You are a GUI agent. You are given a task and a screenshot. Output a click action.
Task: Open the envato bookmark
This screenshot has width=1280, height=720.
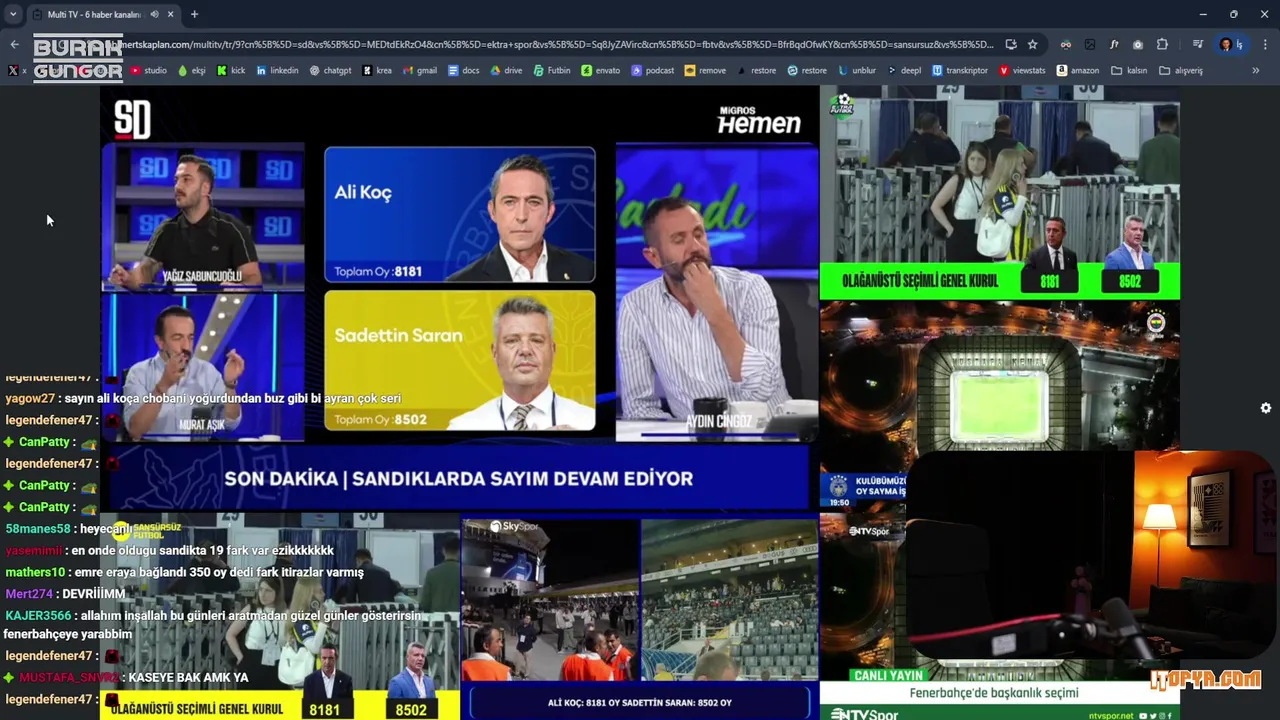coord(600,71)
